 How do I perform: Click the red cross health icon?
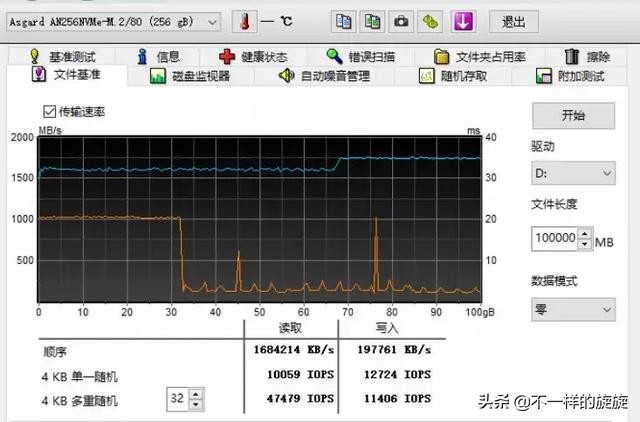point(227,56)
